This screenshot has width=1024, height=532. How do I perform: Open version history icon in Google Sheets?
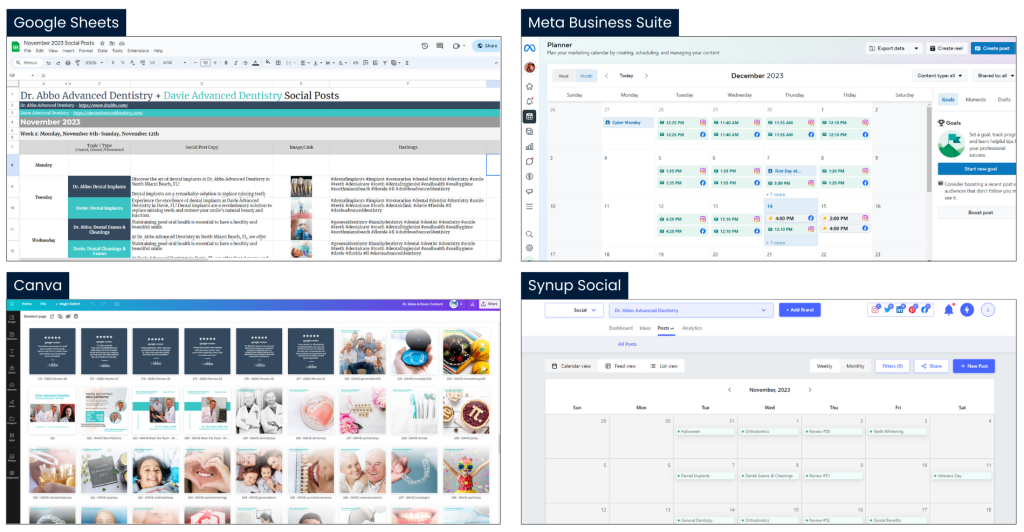pyautogui.click(x=424, y=46)
